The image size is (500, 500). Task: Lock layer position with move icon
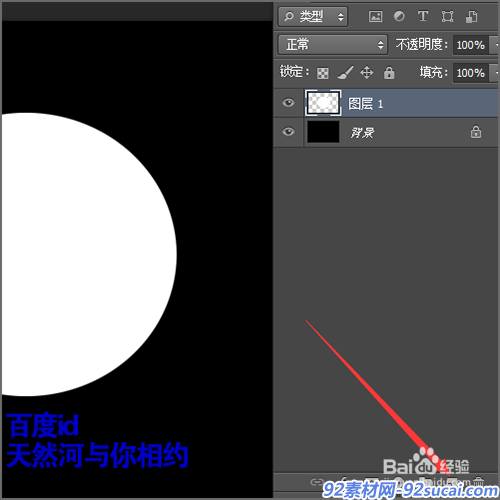pyautogui.click(x=366, y=72)
